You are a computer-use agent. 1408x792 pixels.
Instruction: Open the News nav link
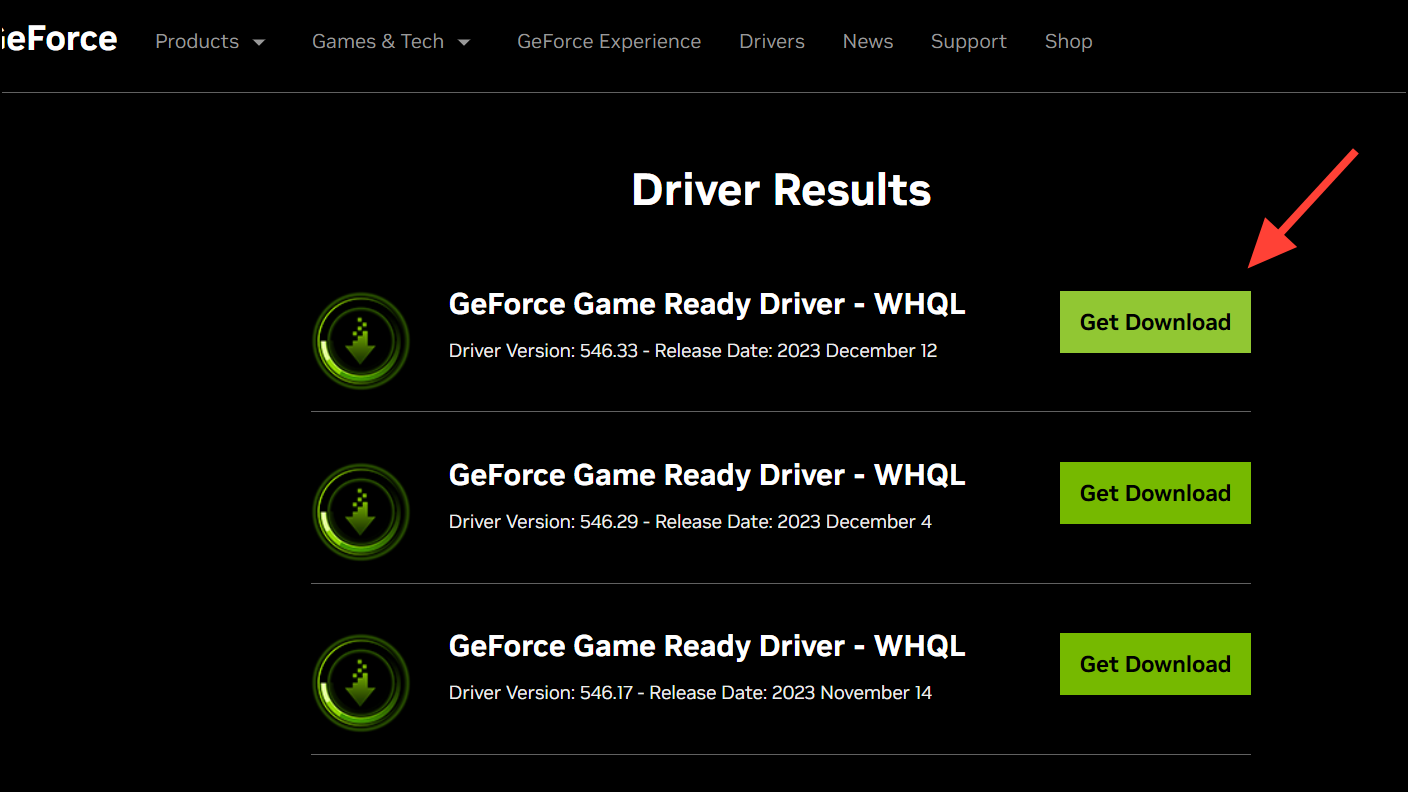point(868,41)
